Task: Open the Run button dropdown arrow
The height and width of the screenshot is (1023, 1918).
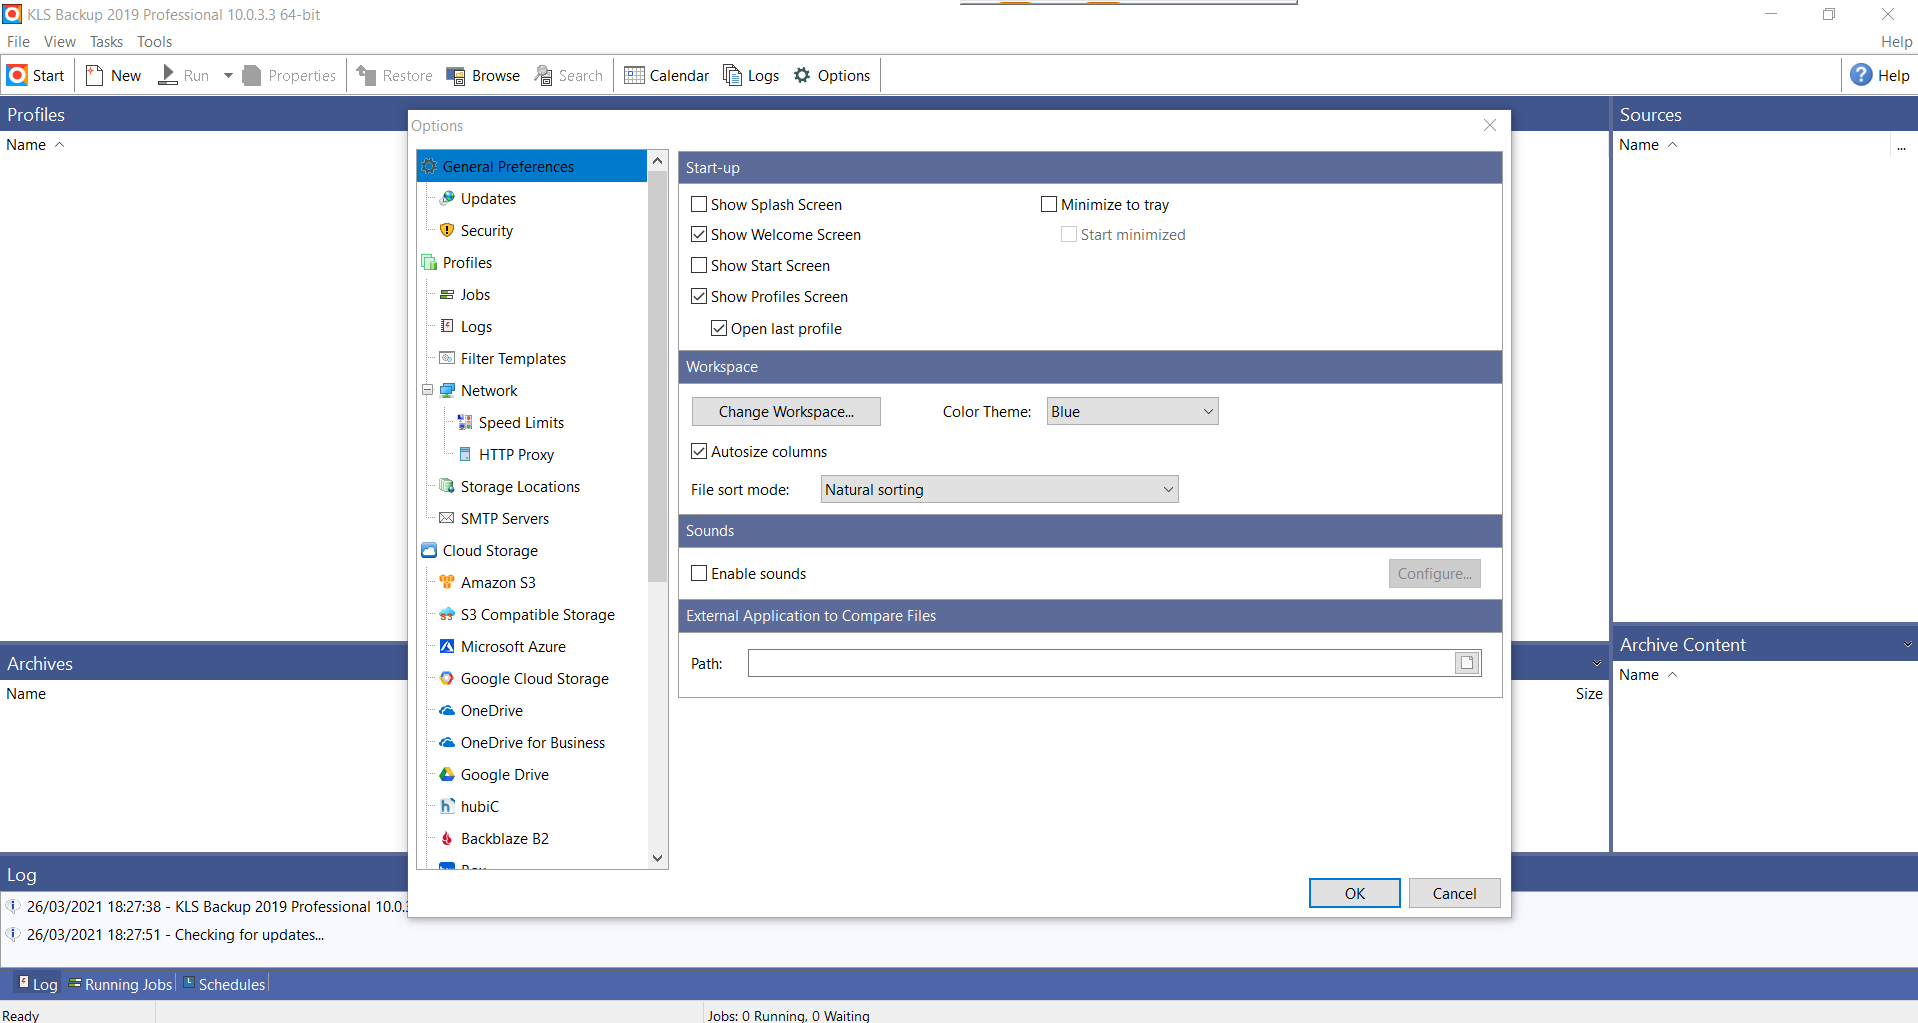Action: pos(228,75)
